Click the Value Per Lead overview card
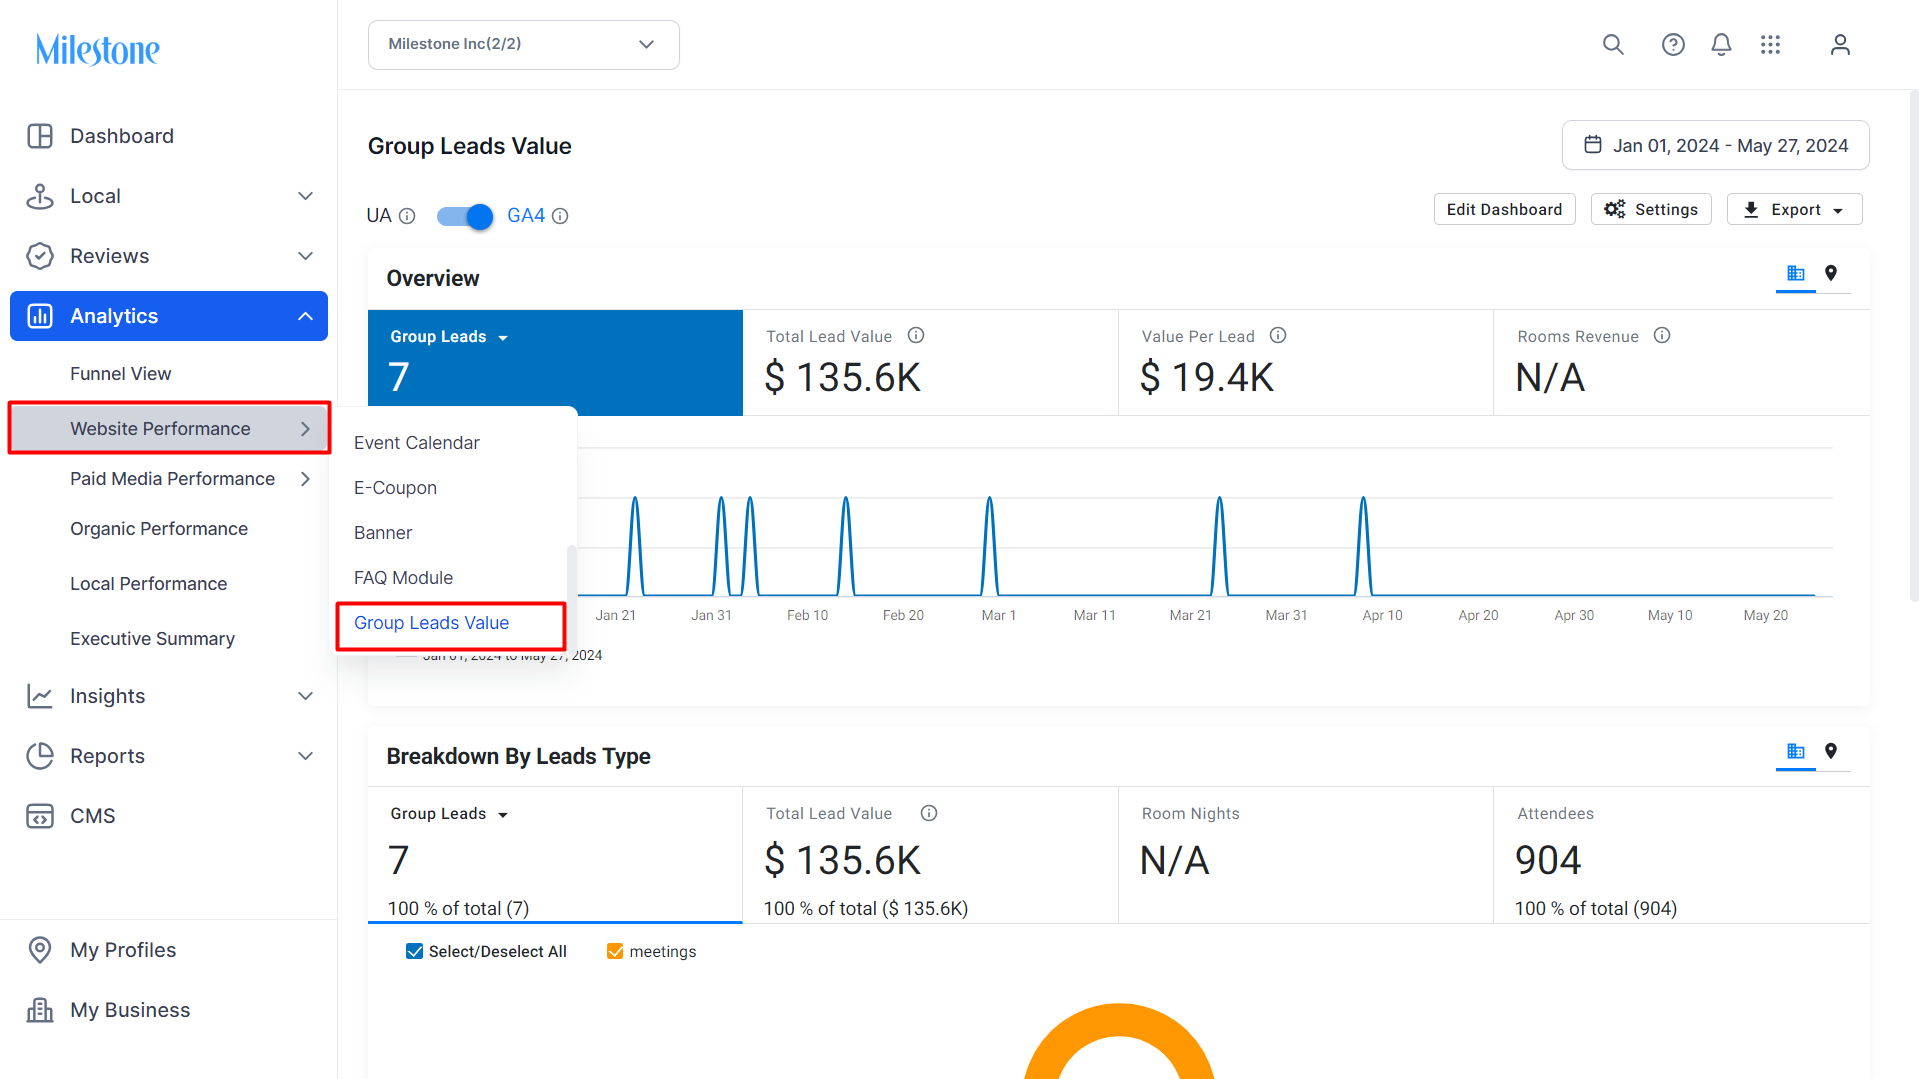This screenshot has width=1919, height=1079. pyautogui.click(x=1305, y=362)
